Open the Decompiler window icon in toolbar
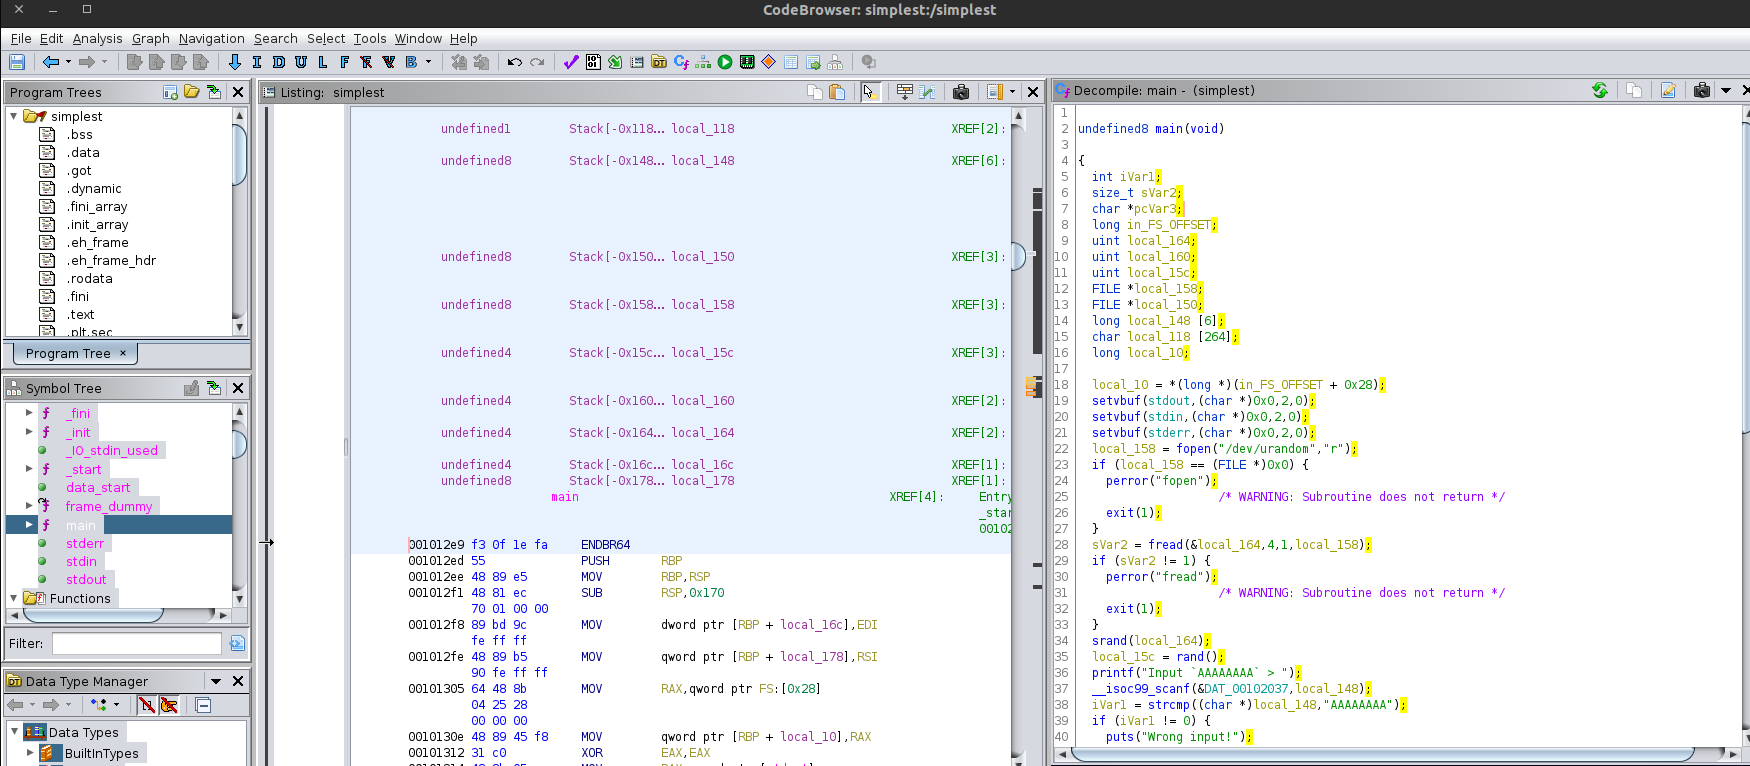Viewport: 1750px width, 766px height. [681, 62]
